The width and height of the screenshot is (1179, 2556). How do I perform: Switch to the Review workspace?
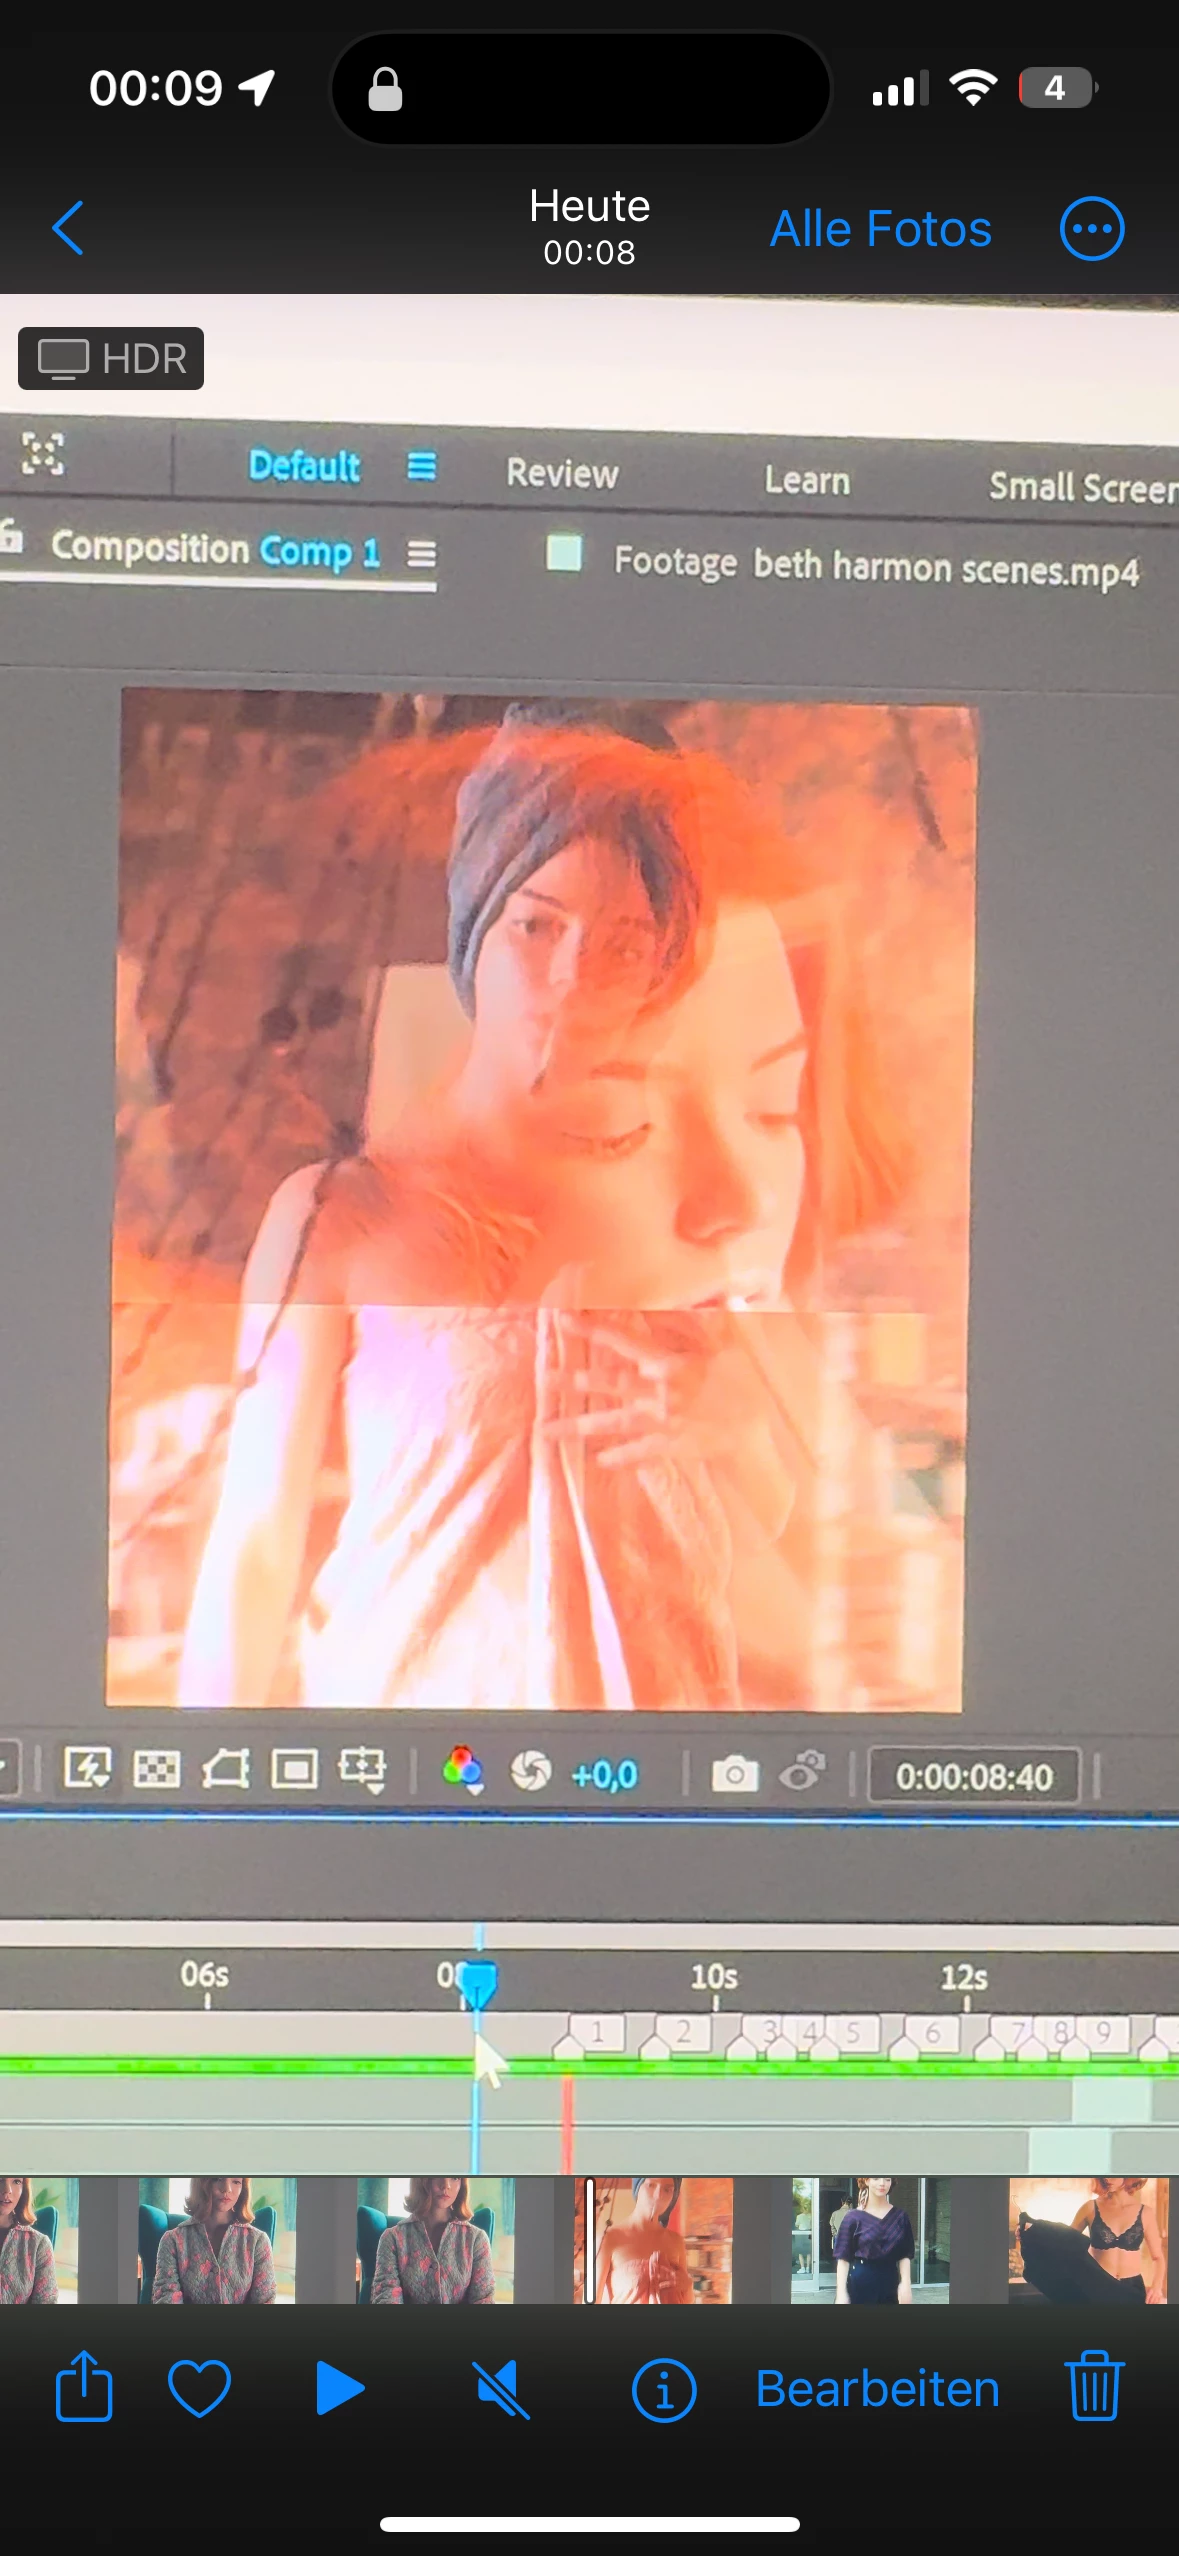(x=562, y=473)
